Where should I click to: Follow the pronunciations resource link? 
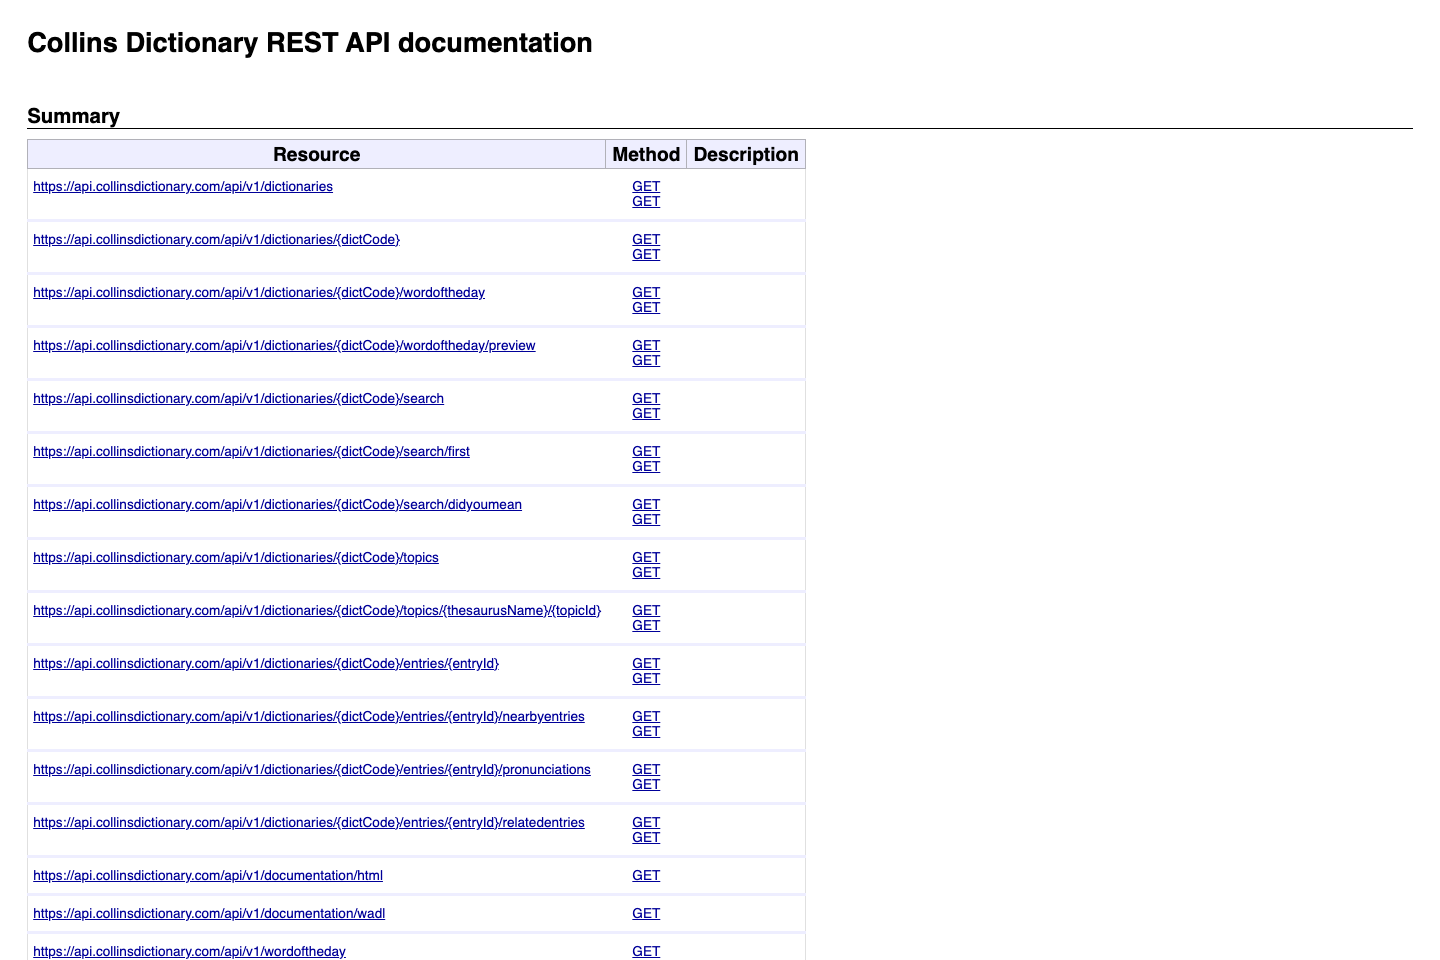pyautogui.click(x=311, y=769)
